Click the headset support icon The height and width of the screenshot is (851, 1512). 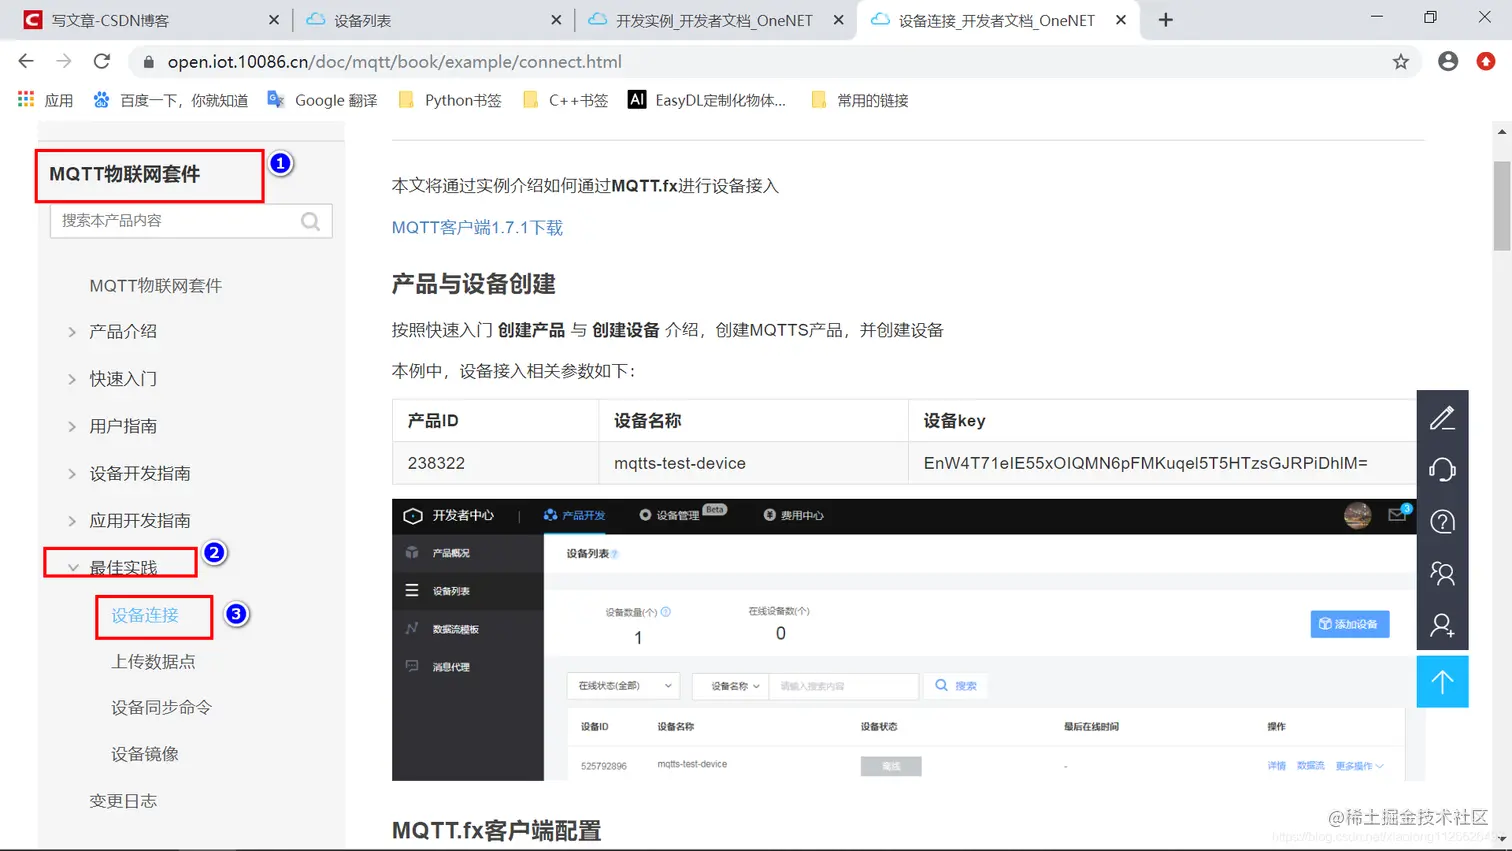point(1442,469)
